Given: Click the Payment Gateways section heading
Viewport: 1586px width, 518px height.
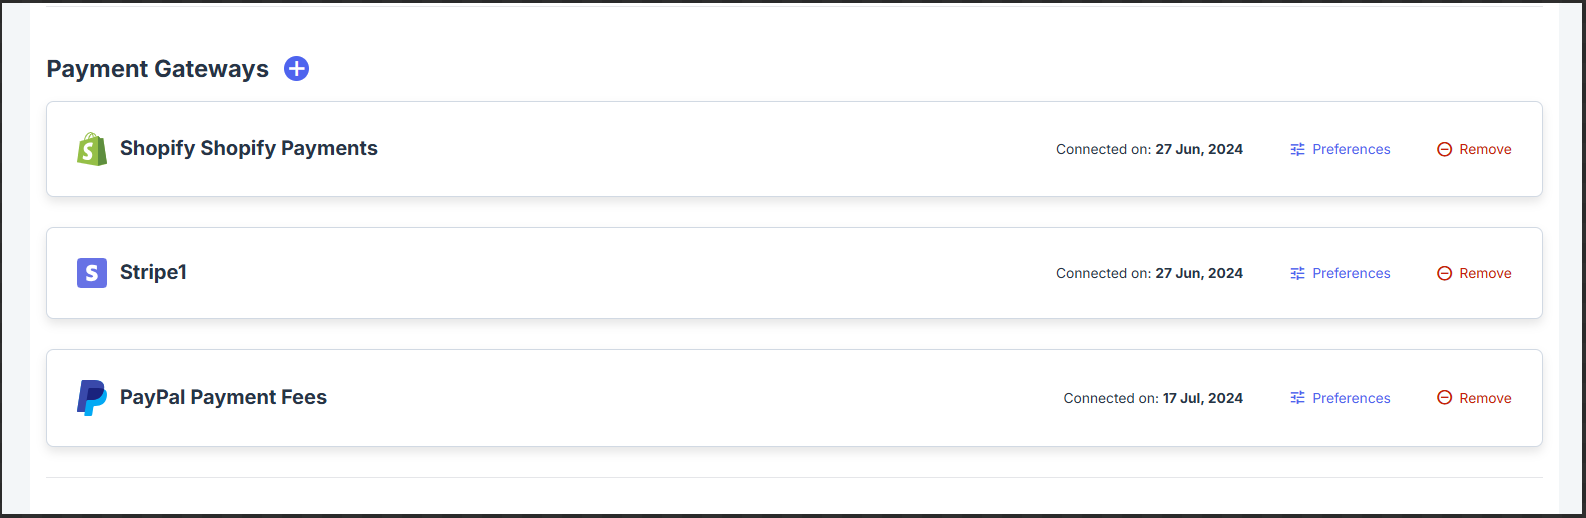Looking at the screenshot, I should click(x=158, y=69).
